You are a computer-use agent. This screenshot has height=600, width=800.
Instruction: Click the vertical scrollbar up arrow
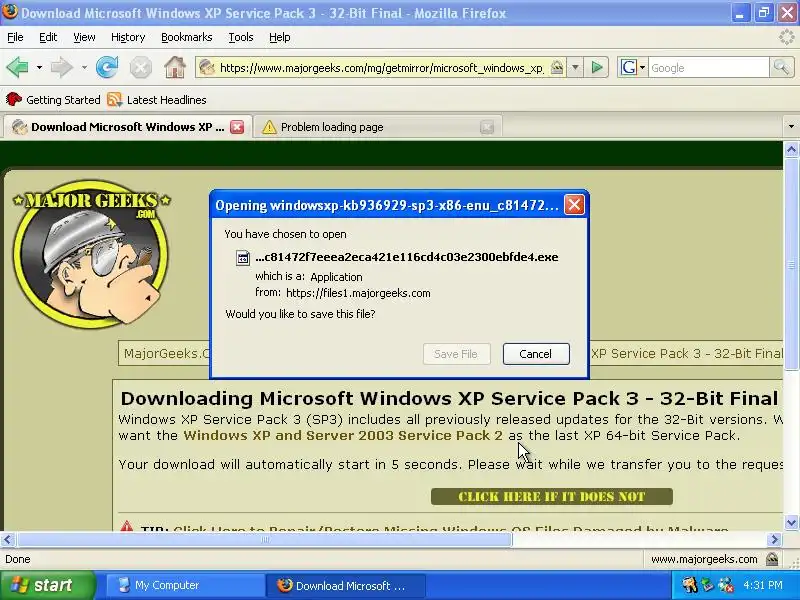pos(791,149)
